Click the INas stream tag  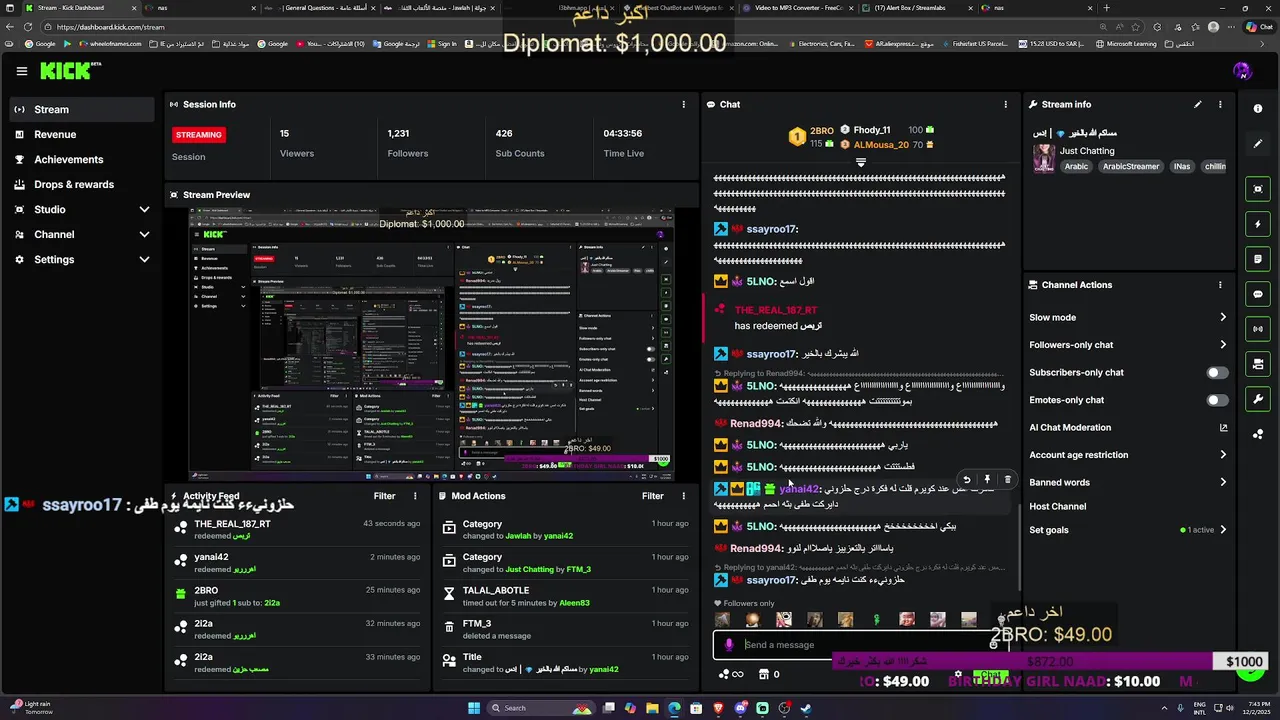coord(1182,167)
